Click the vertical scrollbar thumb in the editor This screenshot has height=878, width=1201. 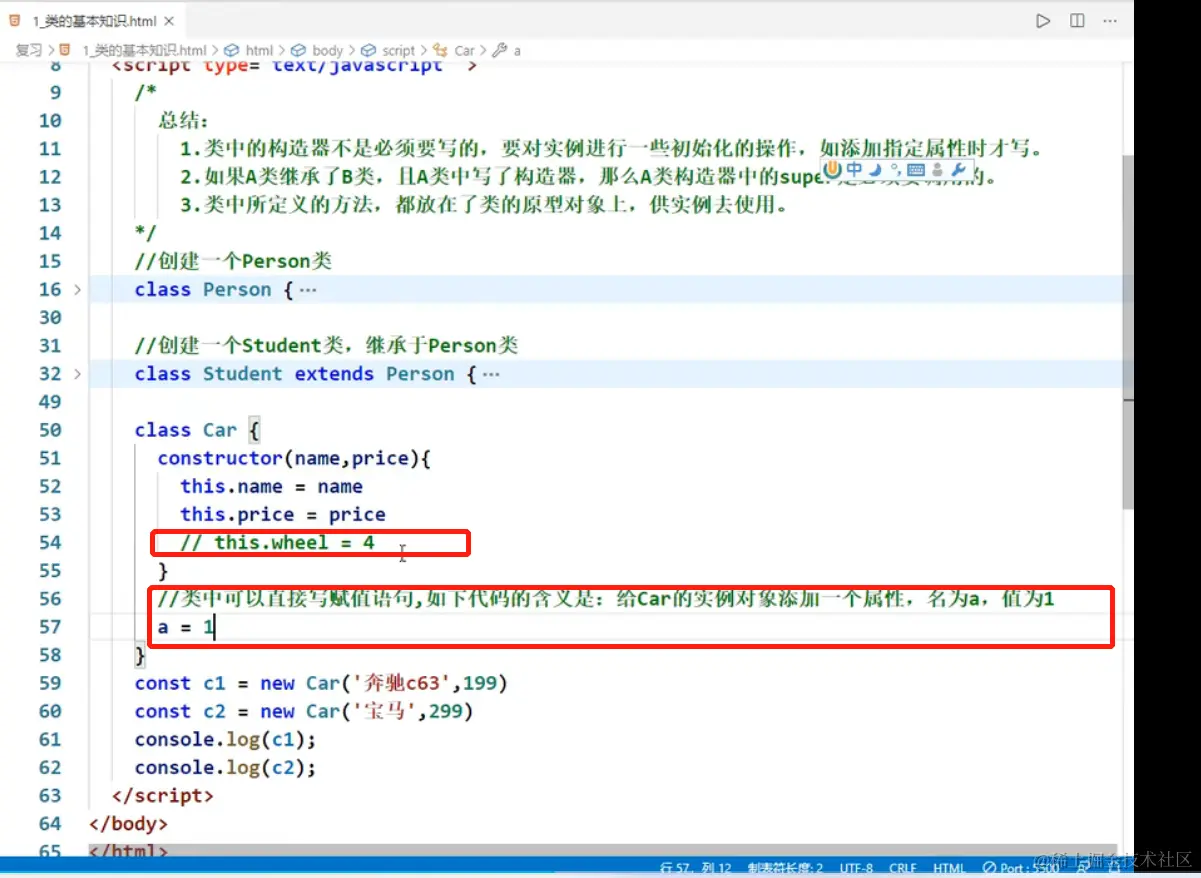1128,333
